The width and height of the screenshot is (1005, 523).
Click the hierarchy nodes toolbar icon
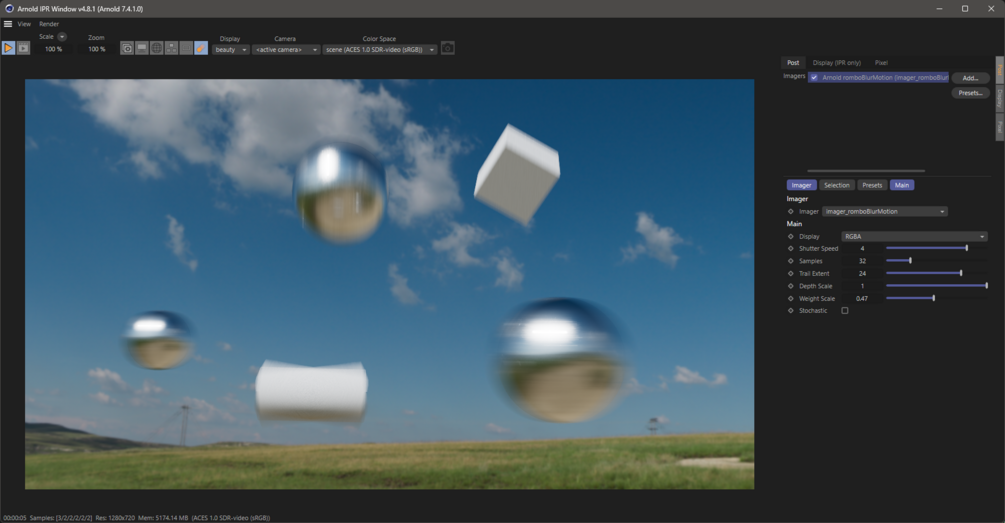(171, 48)
